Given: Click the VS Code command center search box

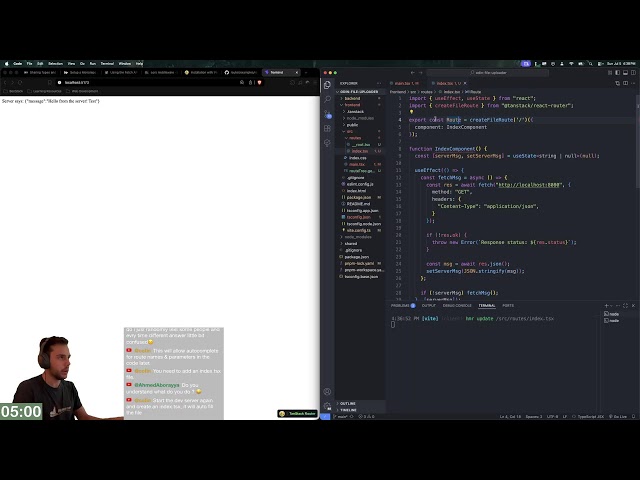Looking at the screenshot, I should pos(488,73).
